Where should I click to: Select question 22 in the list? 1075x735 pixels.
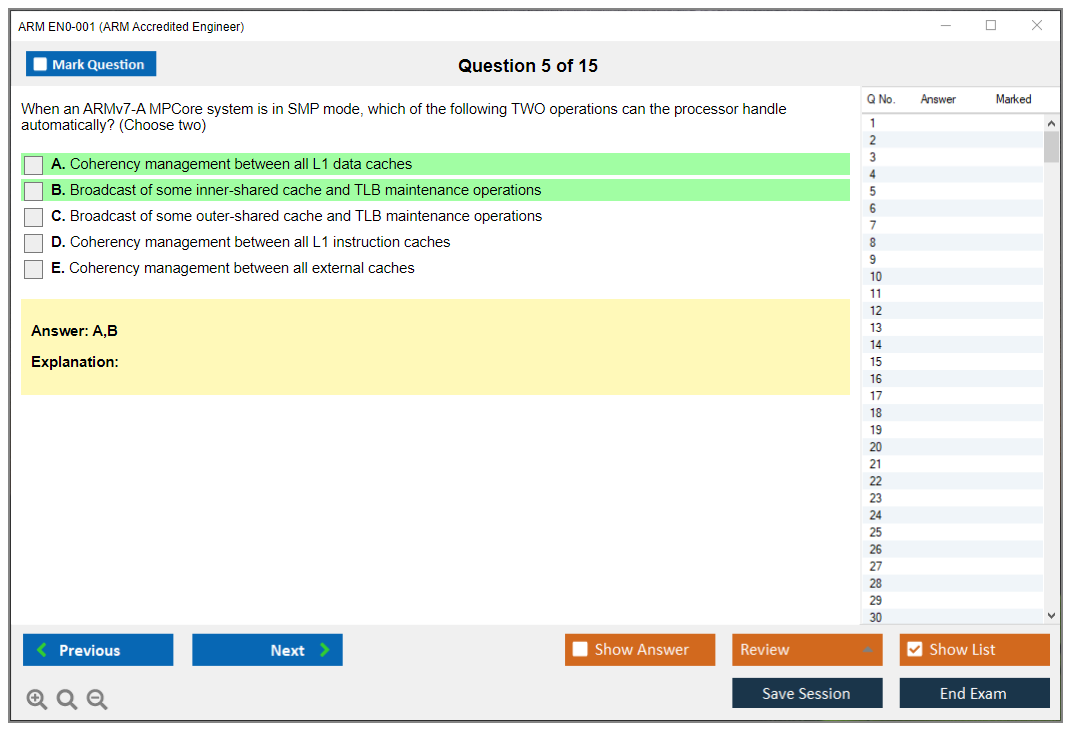pyautogui.click(x=876, y=481)
